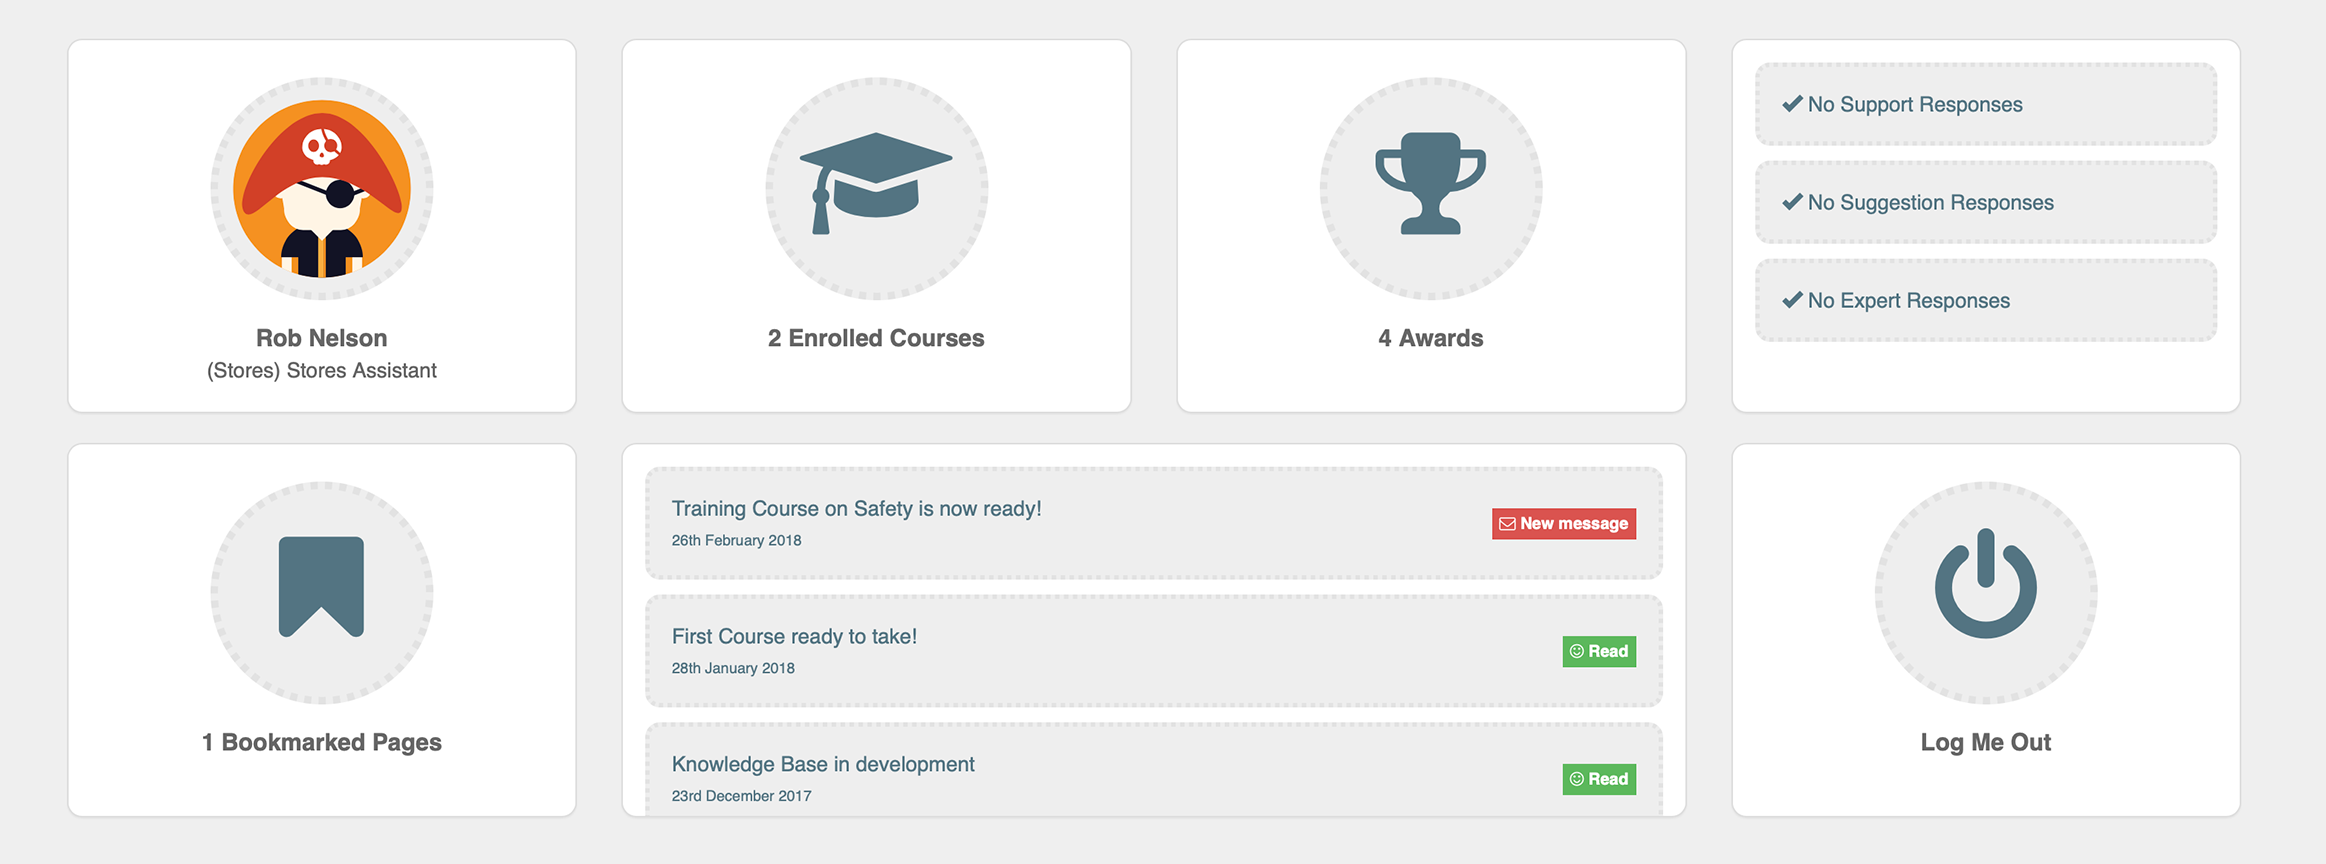Viewport: 2326px width, 864px height.
Task: View the 4 Awards label
Action: pyautogui.click(x=1430, y=338)
